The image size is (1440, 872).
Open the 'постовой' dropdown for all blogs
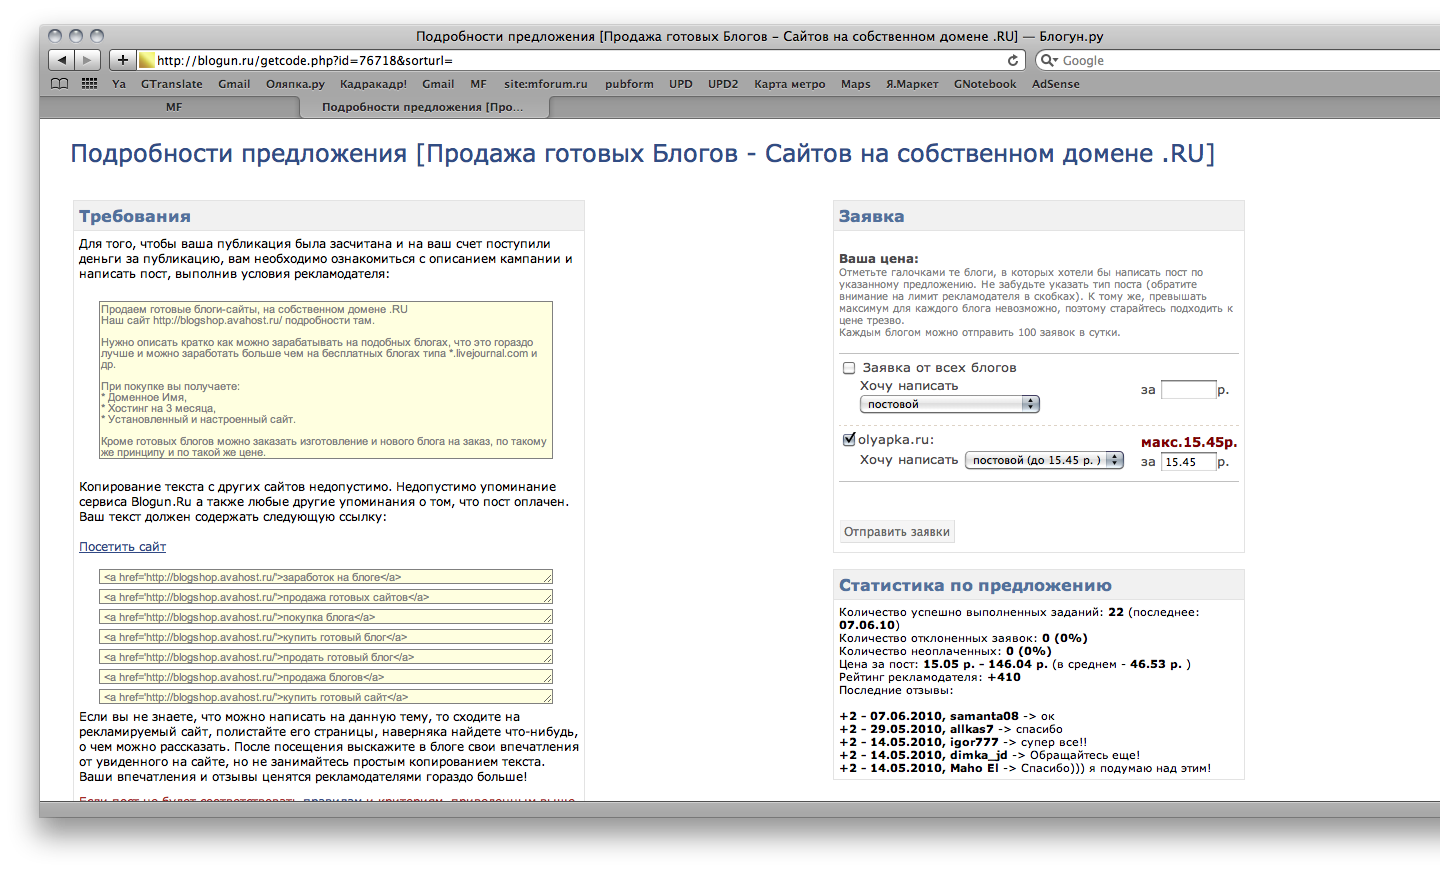(x=950, y=404)
